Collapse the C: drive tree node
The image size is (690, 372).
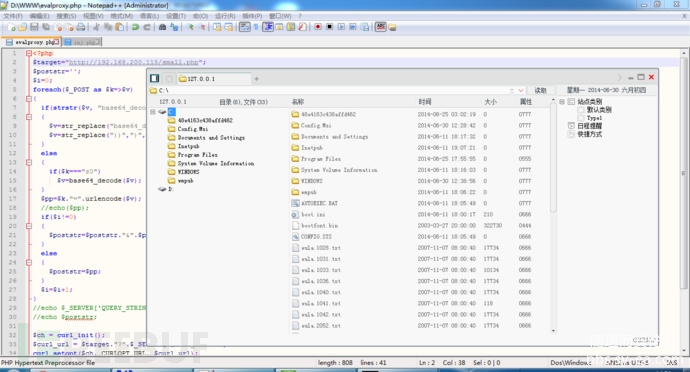(153, 112)
